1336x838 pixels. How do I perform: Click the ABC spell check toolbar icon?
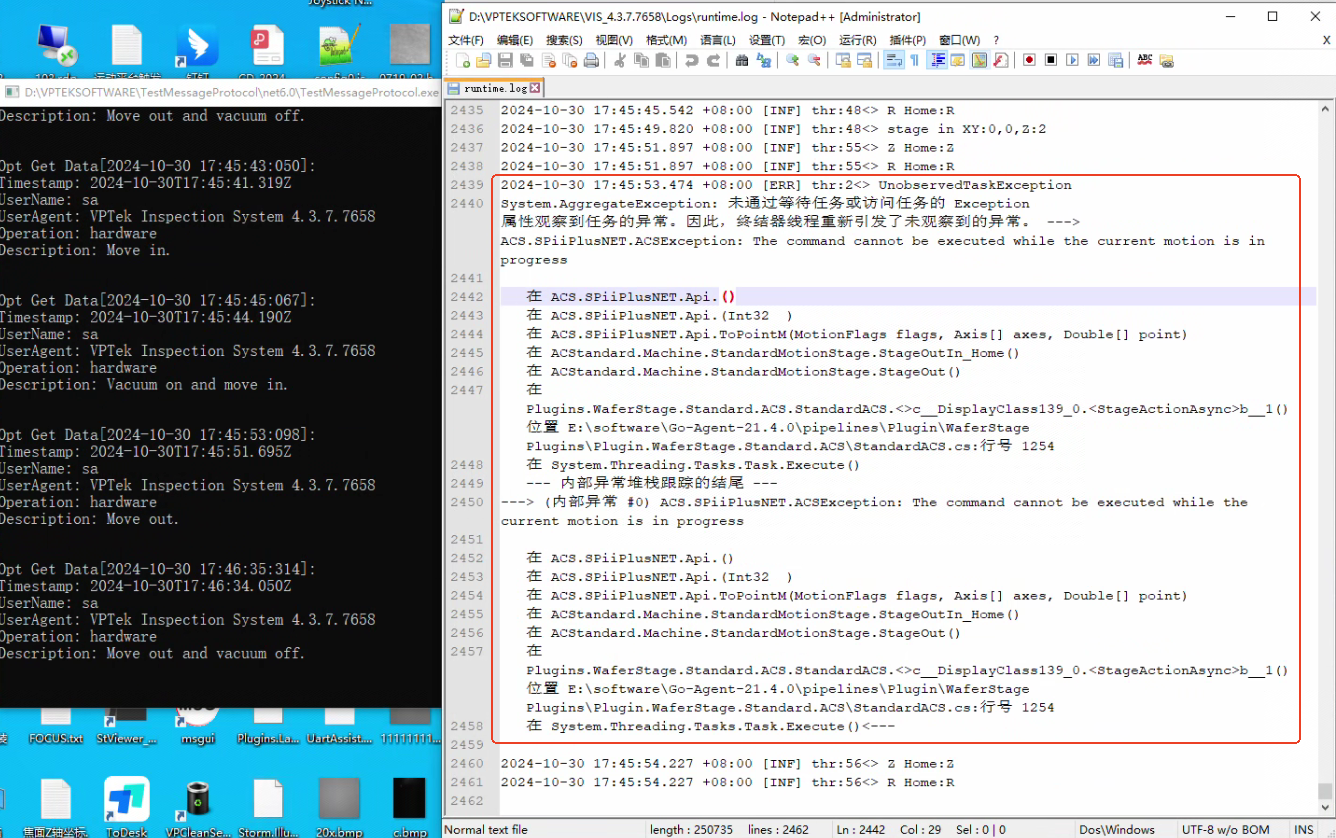tap(1145, 60)
